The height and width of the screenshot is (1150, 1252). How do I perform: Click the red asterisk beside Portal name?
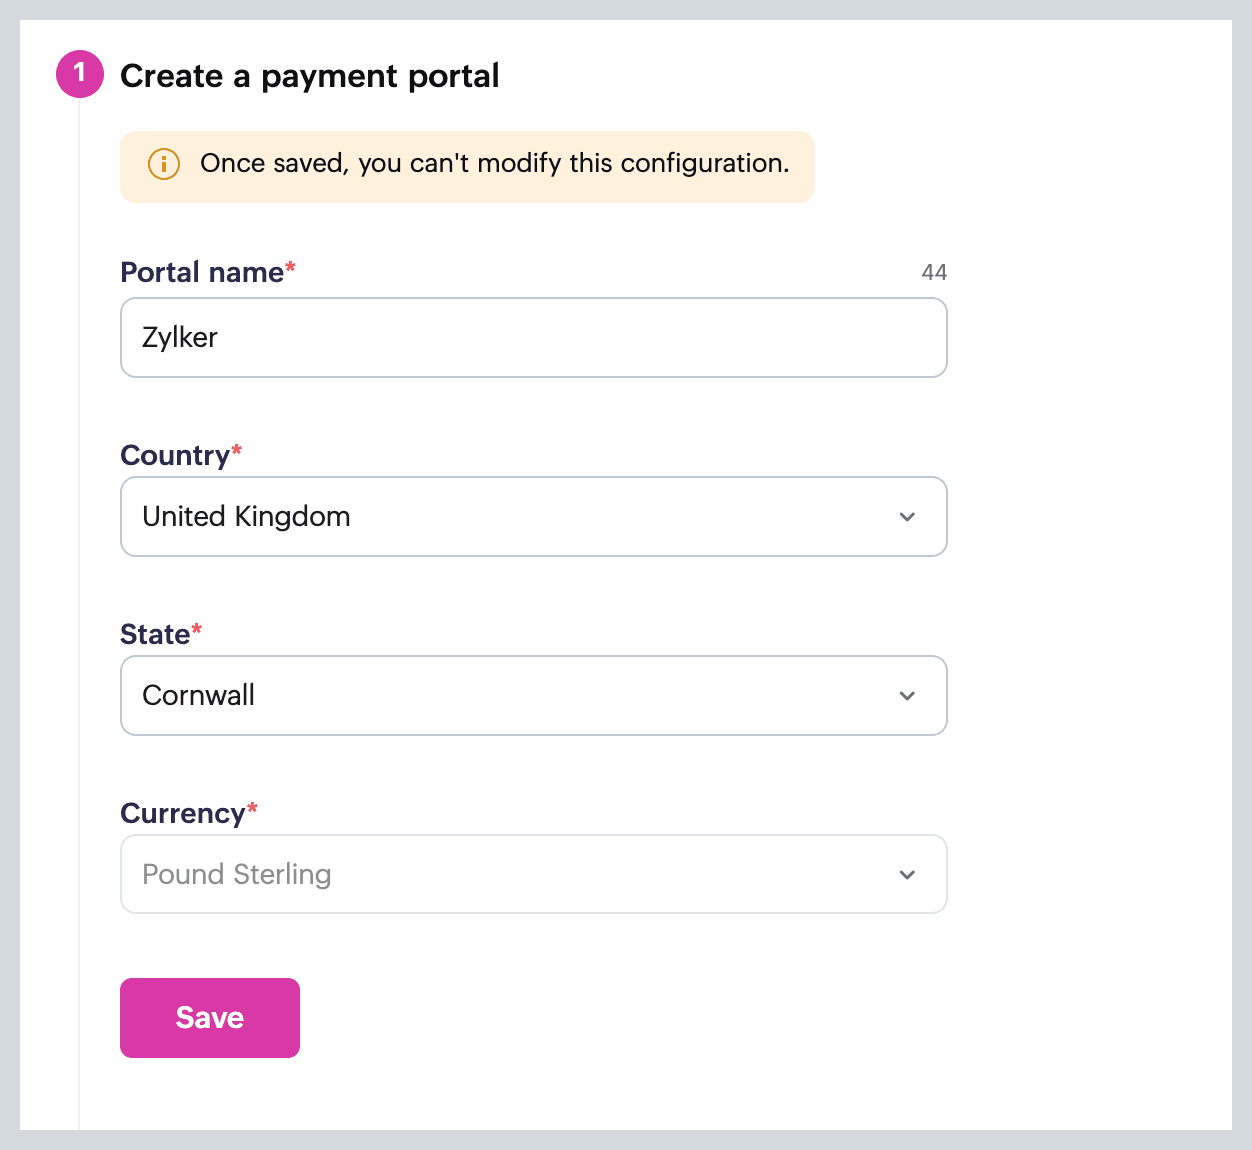click(291, 267)
